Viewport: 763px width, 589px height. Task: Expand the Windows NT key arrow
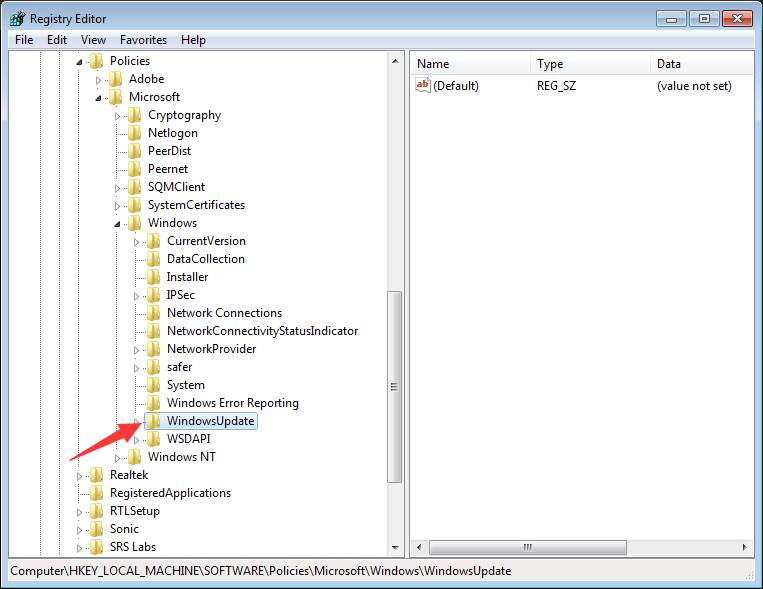[118, 457]
